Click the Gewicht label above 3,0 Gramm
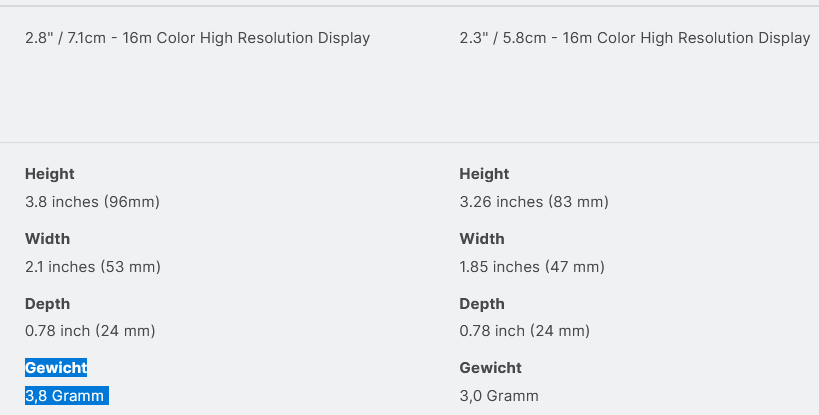This screenshot has width=819, height=415. pyautogui.click(x=490, y=368)
